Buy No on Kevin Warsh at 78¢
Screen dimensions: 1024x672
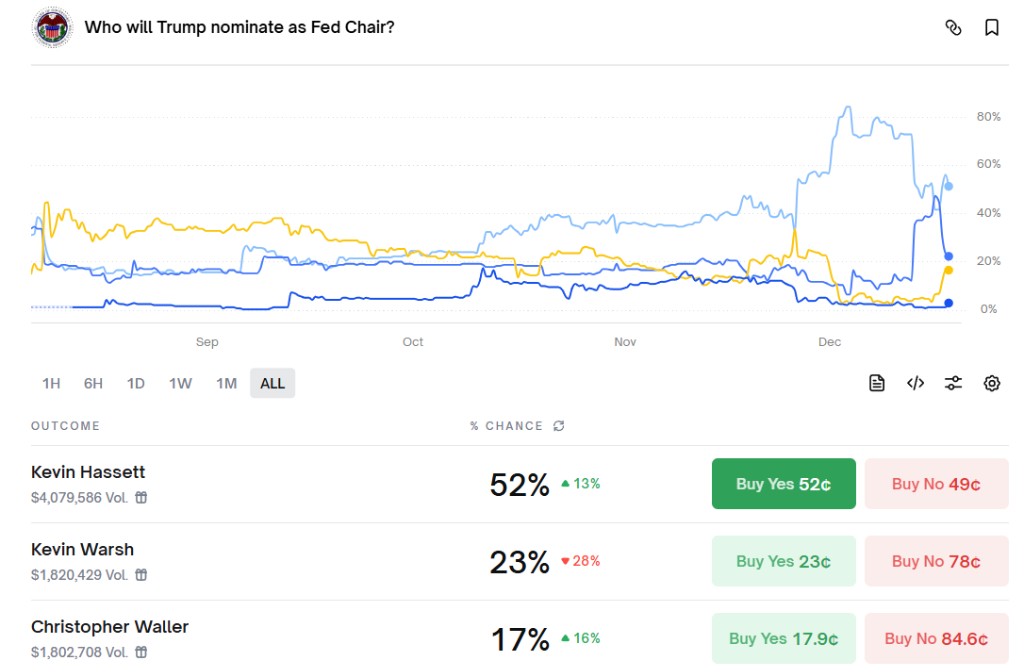click(936, 562)
